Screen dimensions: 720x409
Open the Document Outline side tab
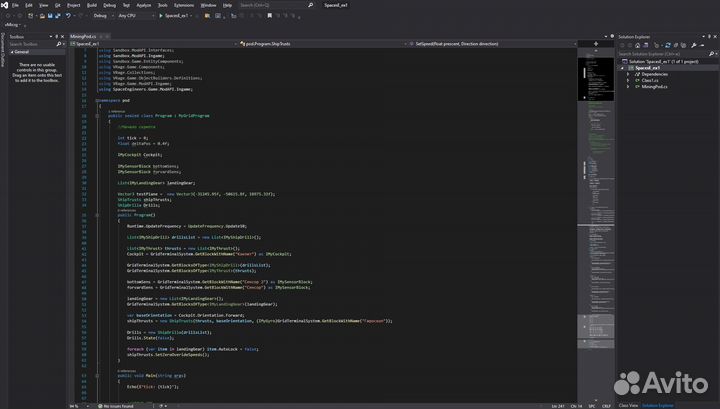coord(3,50)
